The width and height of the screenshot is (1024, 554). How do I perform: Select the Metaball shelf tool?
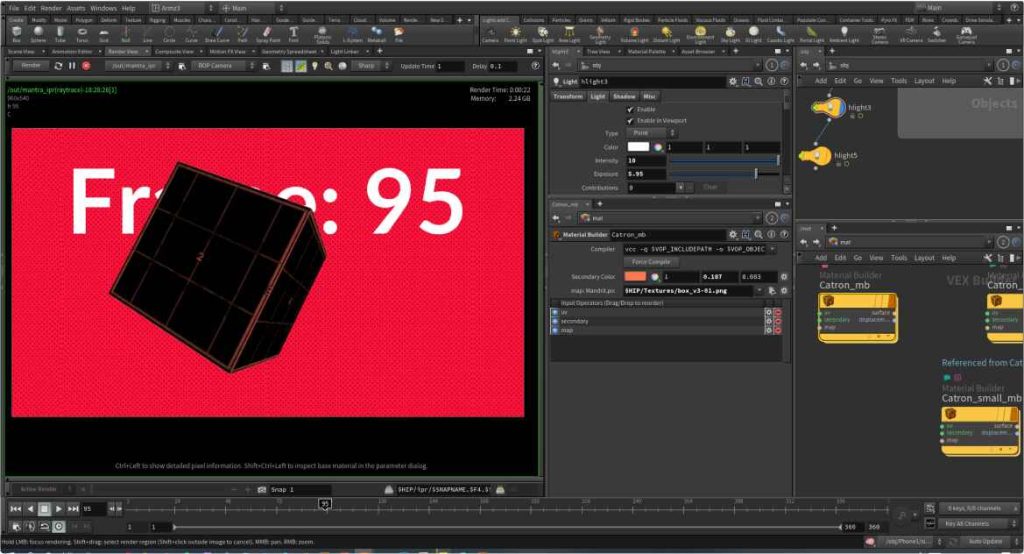(x=376, y=33)
